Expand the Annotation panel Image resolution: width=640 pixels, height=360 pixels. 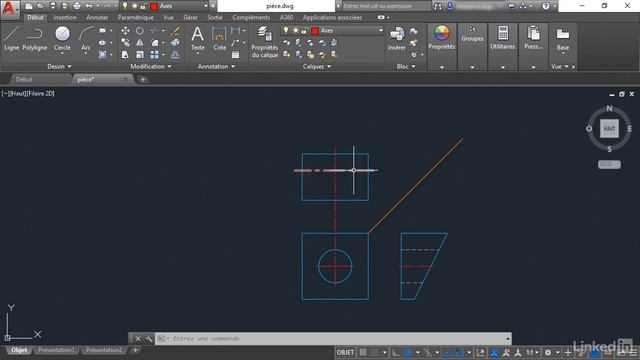pos(216,66)
